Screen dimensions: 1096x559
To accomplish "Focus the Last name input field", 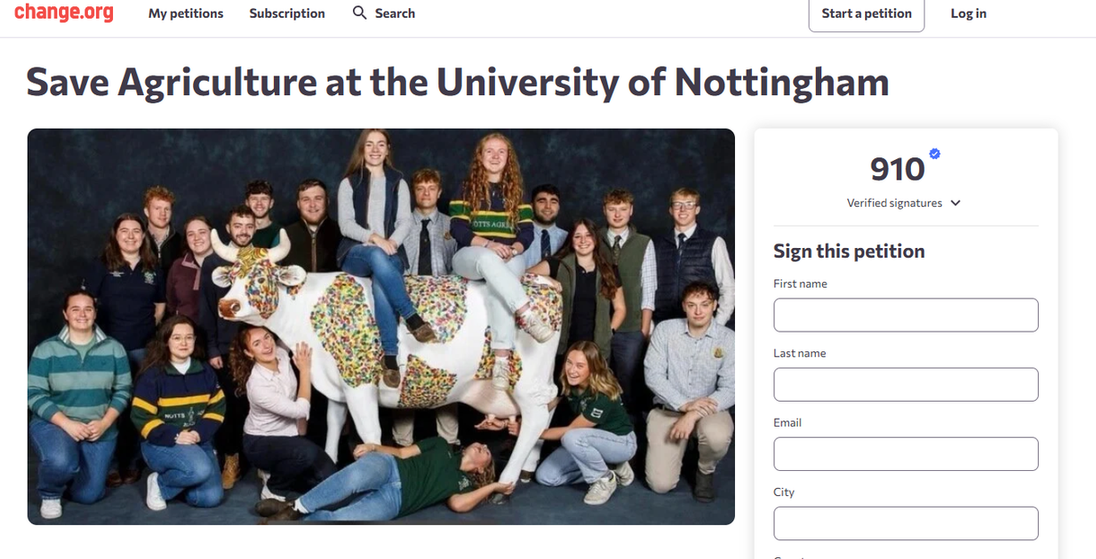I will [905, 384].
